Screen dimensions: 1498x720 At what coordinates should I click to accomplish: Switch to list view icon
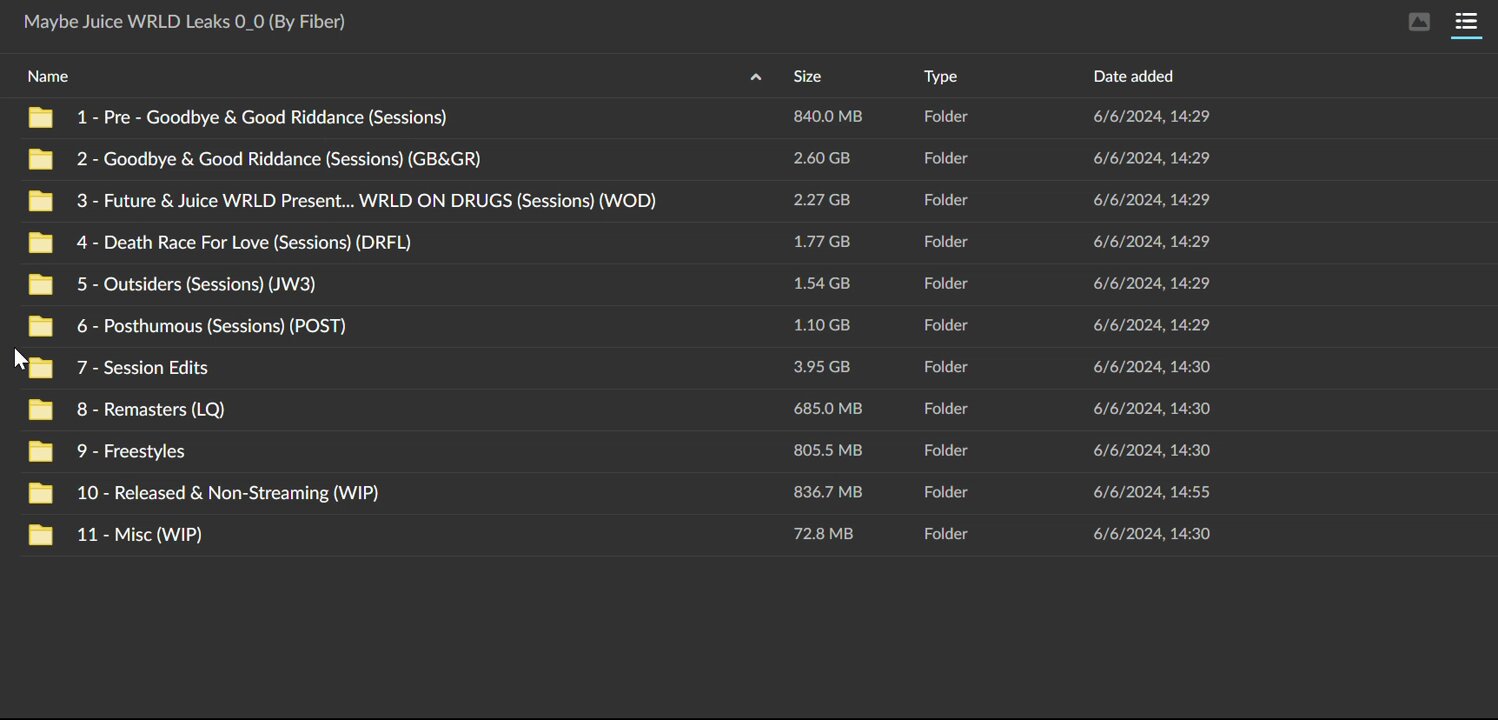point(1466,22)
